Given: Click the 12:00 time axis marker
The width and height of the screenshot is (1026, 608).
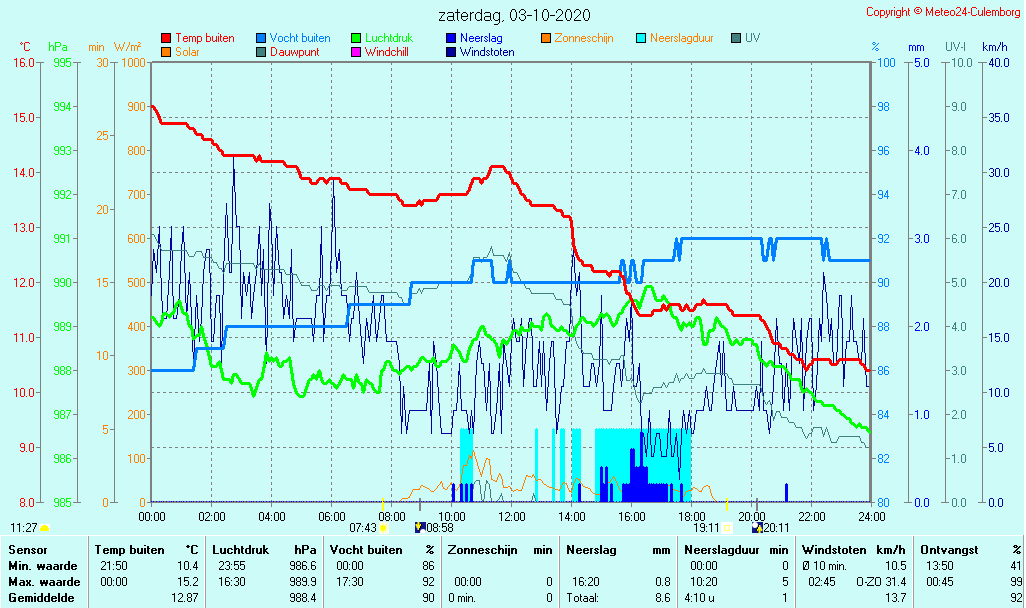Looking at the screenshot, I should click(x=512, y=516).
